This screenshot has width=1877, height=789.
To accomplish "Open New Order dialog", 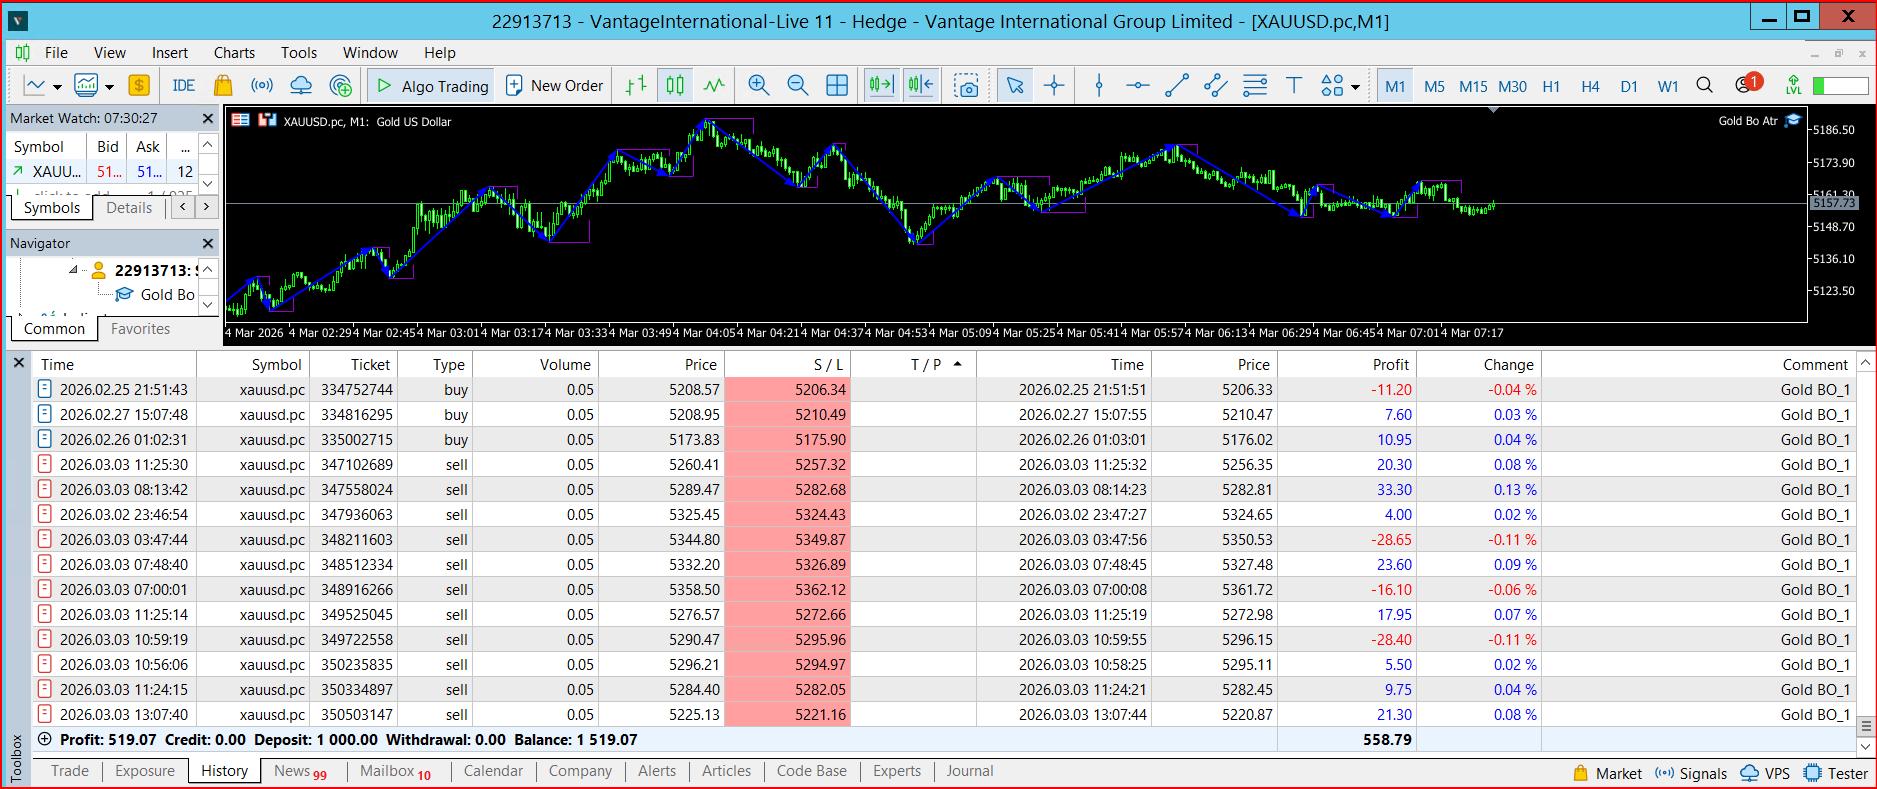I will pyautogui.click(x=555, y=86).
